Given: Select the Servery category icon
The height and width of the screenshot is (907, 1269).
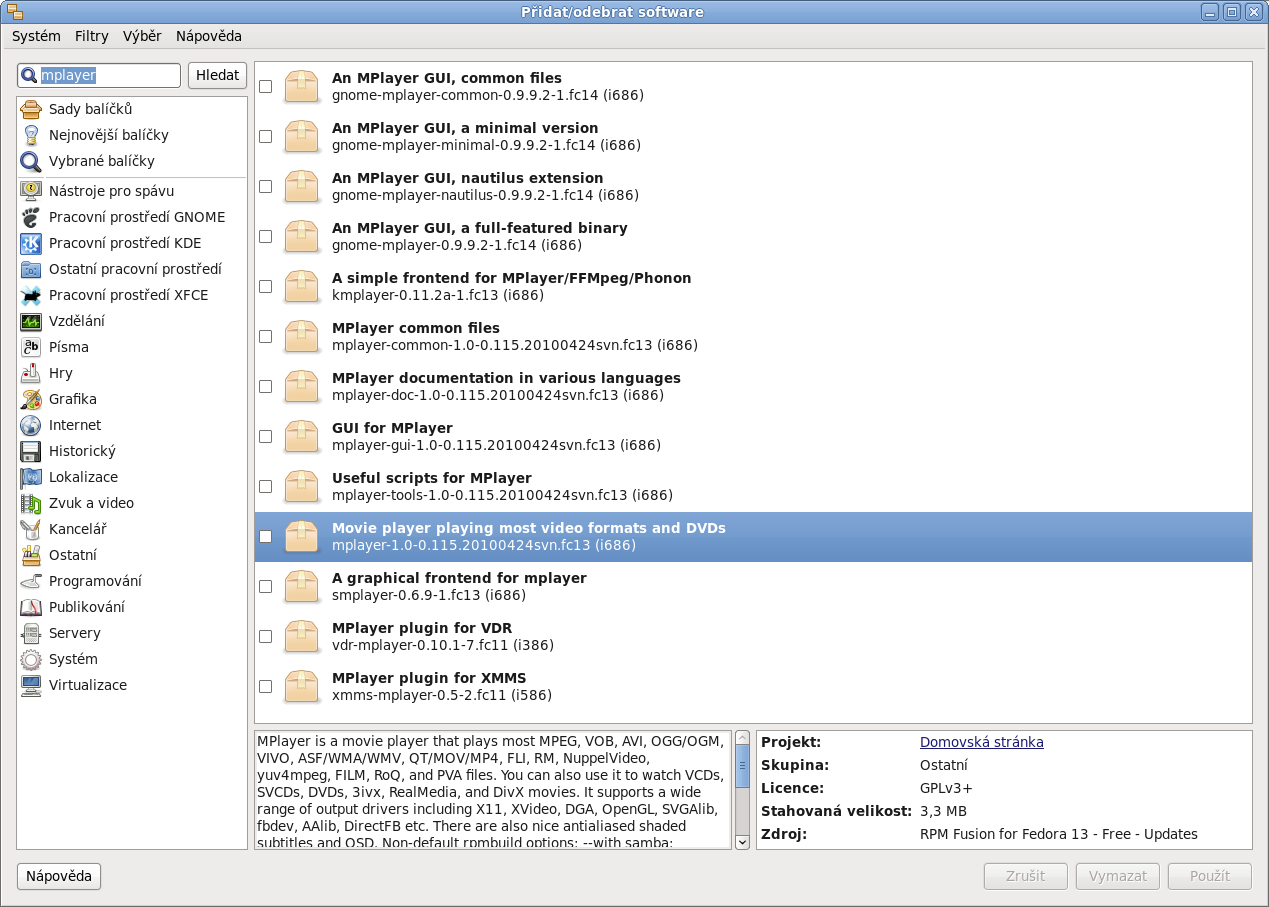Looking at the screenshot, I should click(x=31, y=633).
